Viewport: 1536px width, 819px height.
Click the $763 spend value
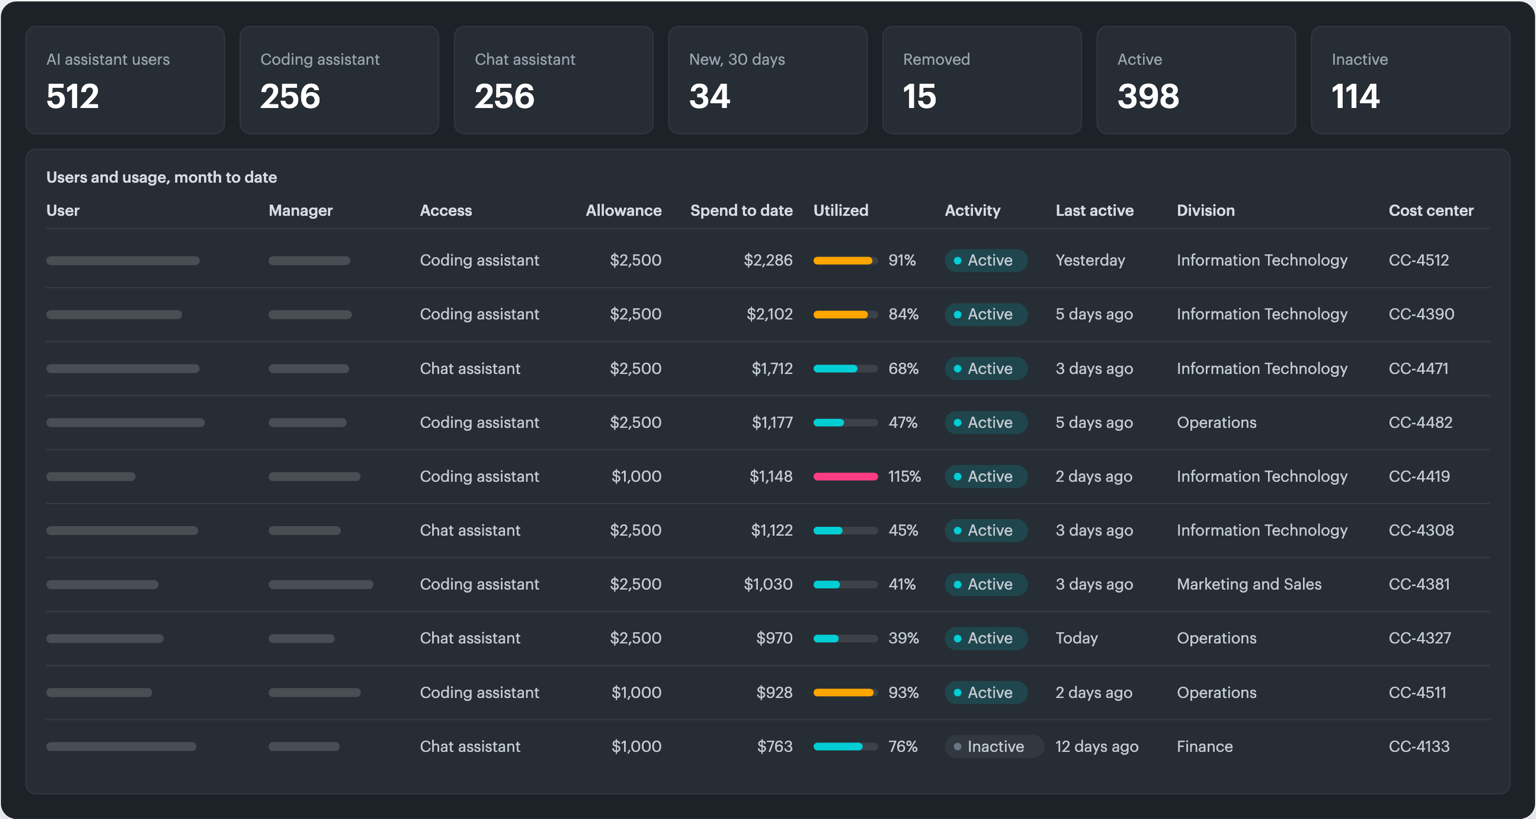[x=775, y=746]
